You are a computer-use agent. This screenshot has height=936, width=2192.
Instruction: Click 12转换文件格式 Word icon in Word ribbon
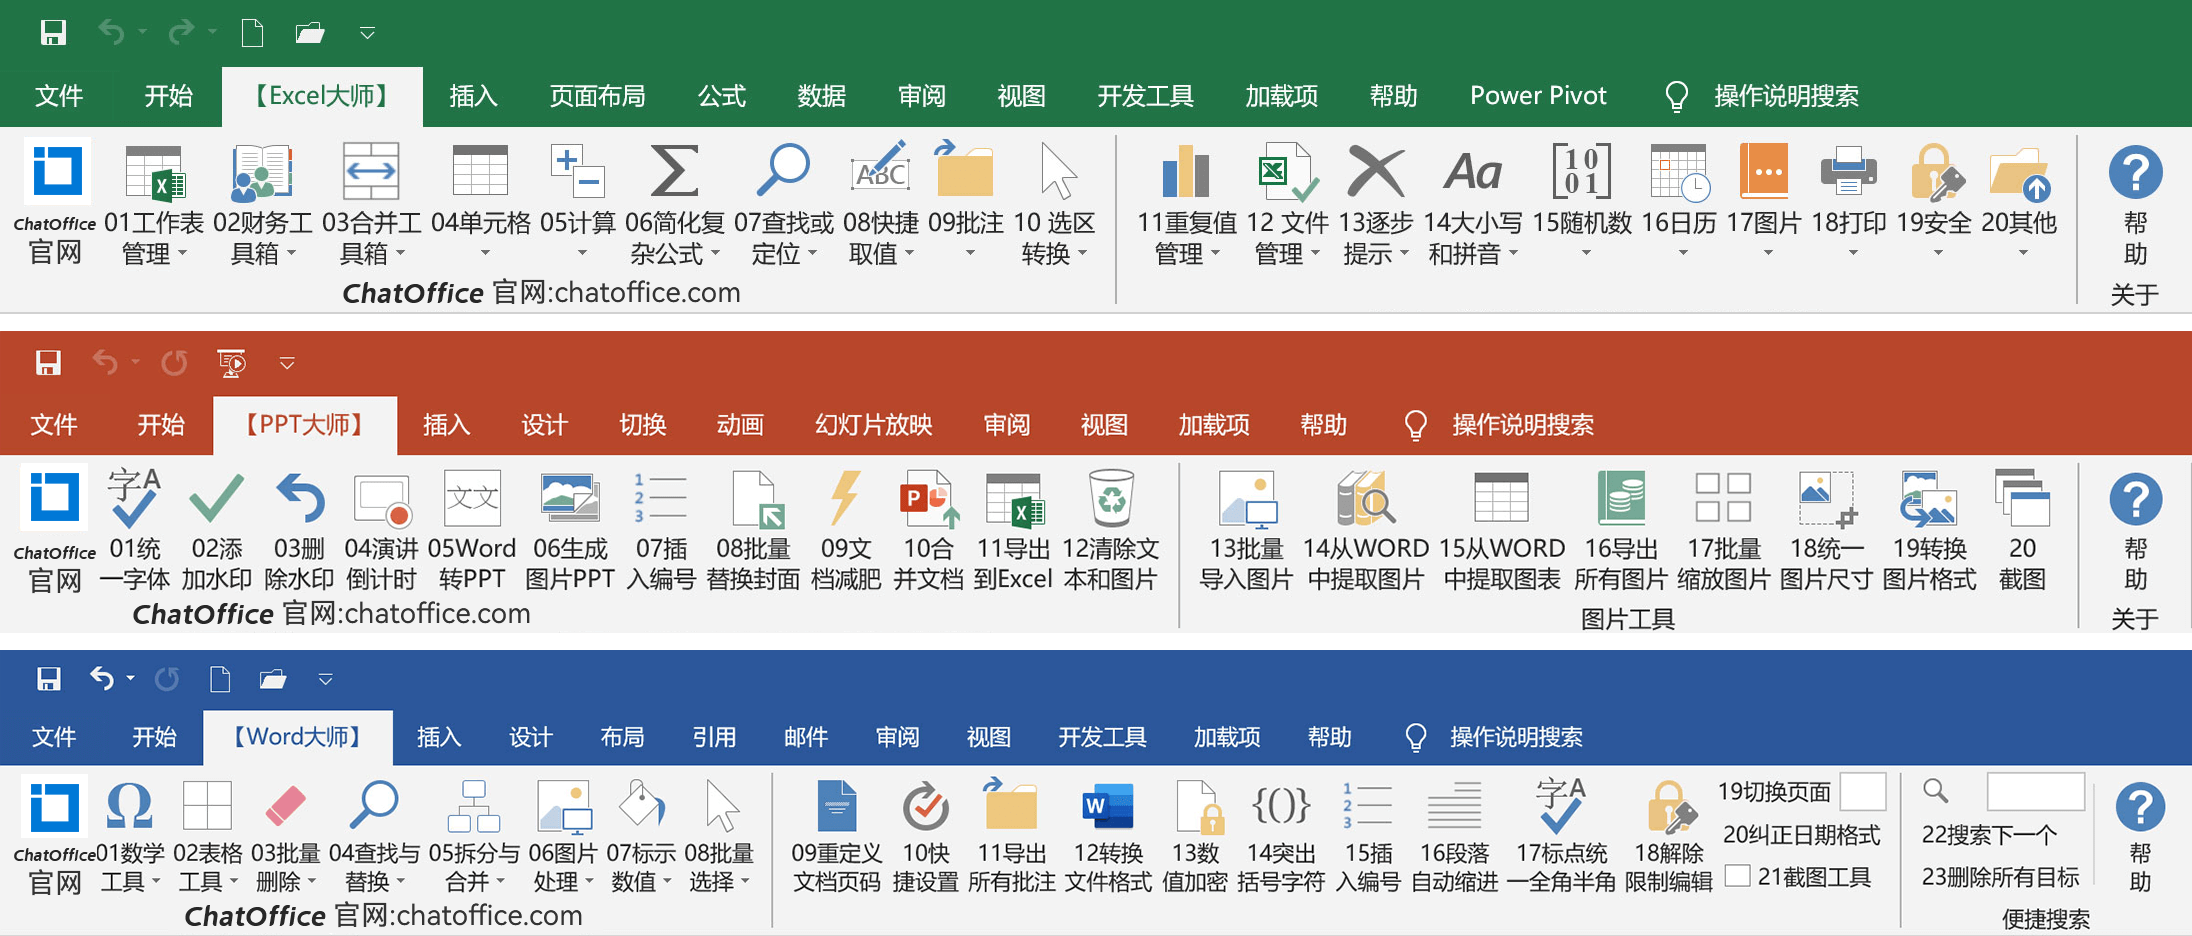click(x=1108, y=806)
